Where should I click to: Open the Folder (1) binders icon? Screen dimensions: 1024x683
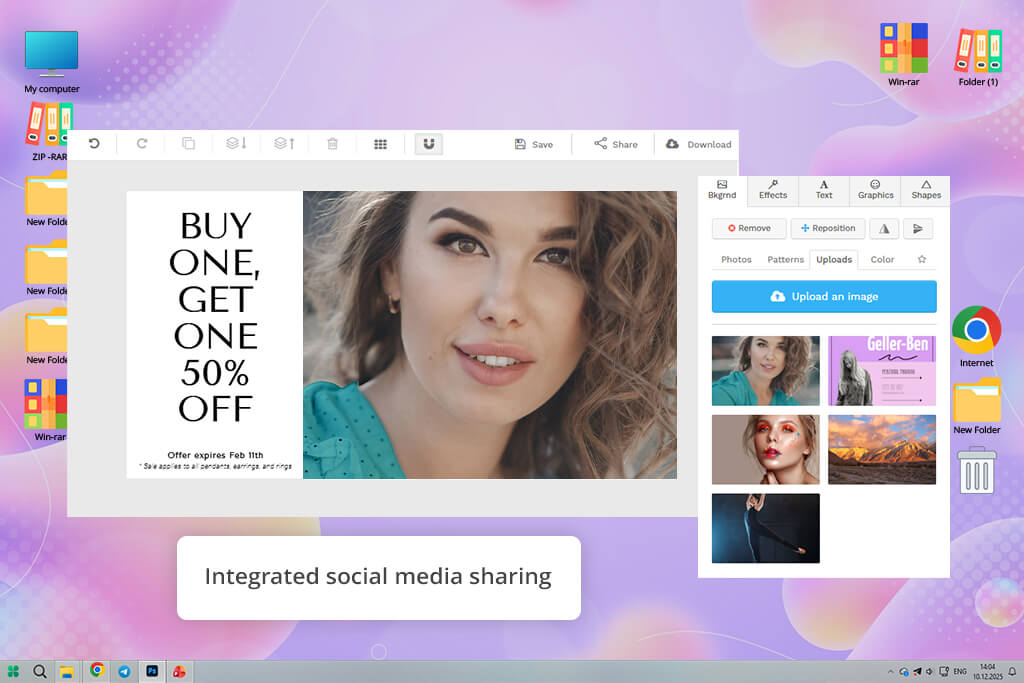978,57
